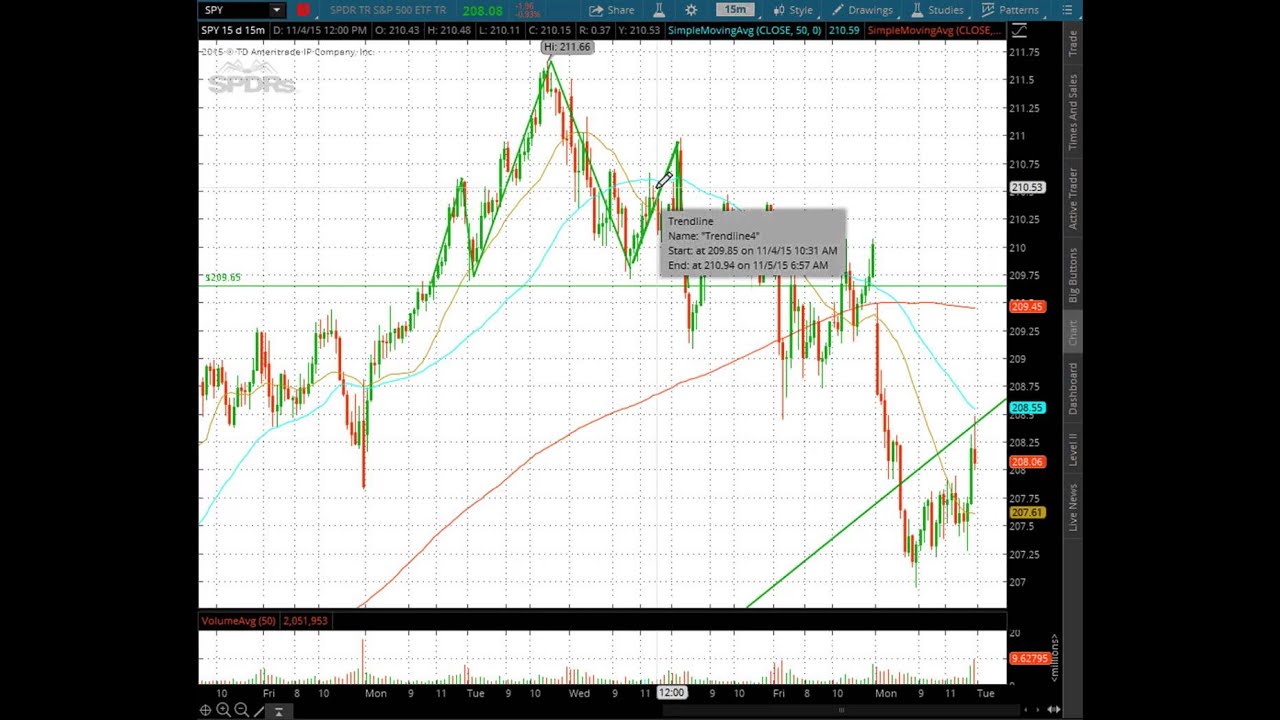This screenshot has width=1280, height=720.
Task: Open the Active Trader side tab
Action: [1073, 198]
